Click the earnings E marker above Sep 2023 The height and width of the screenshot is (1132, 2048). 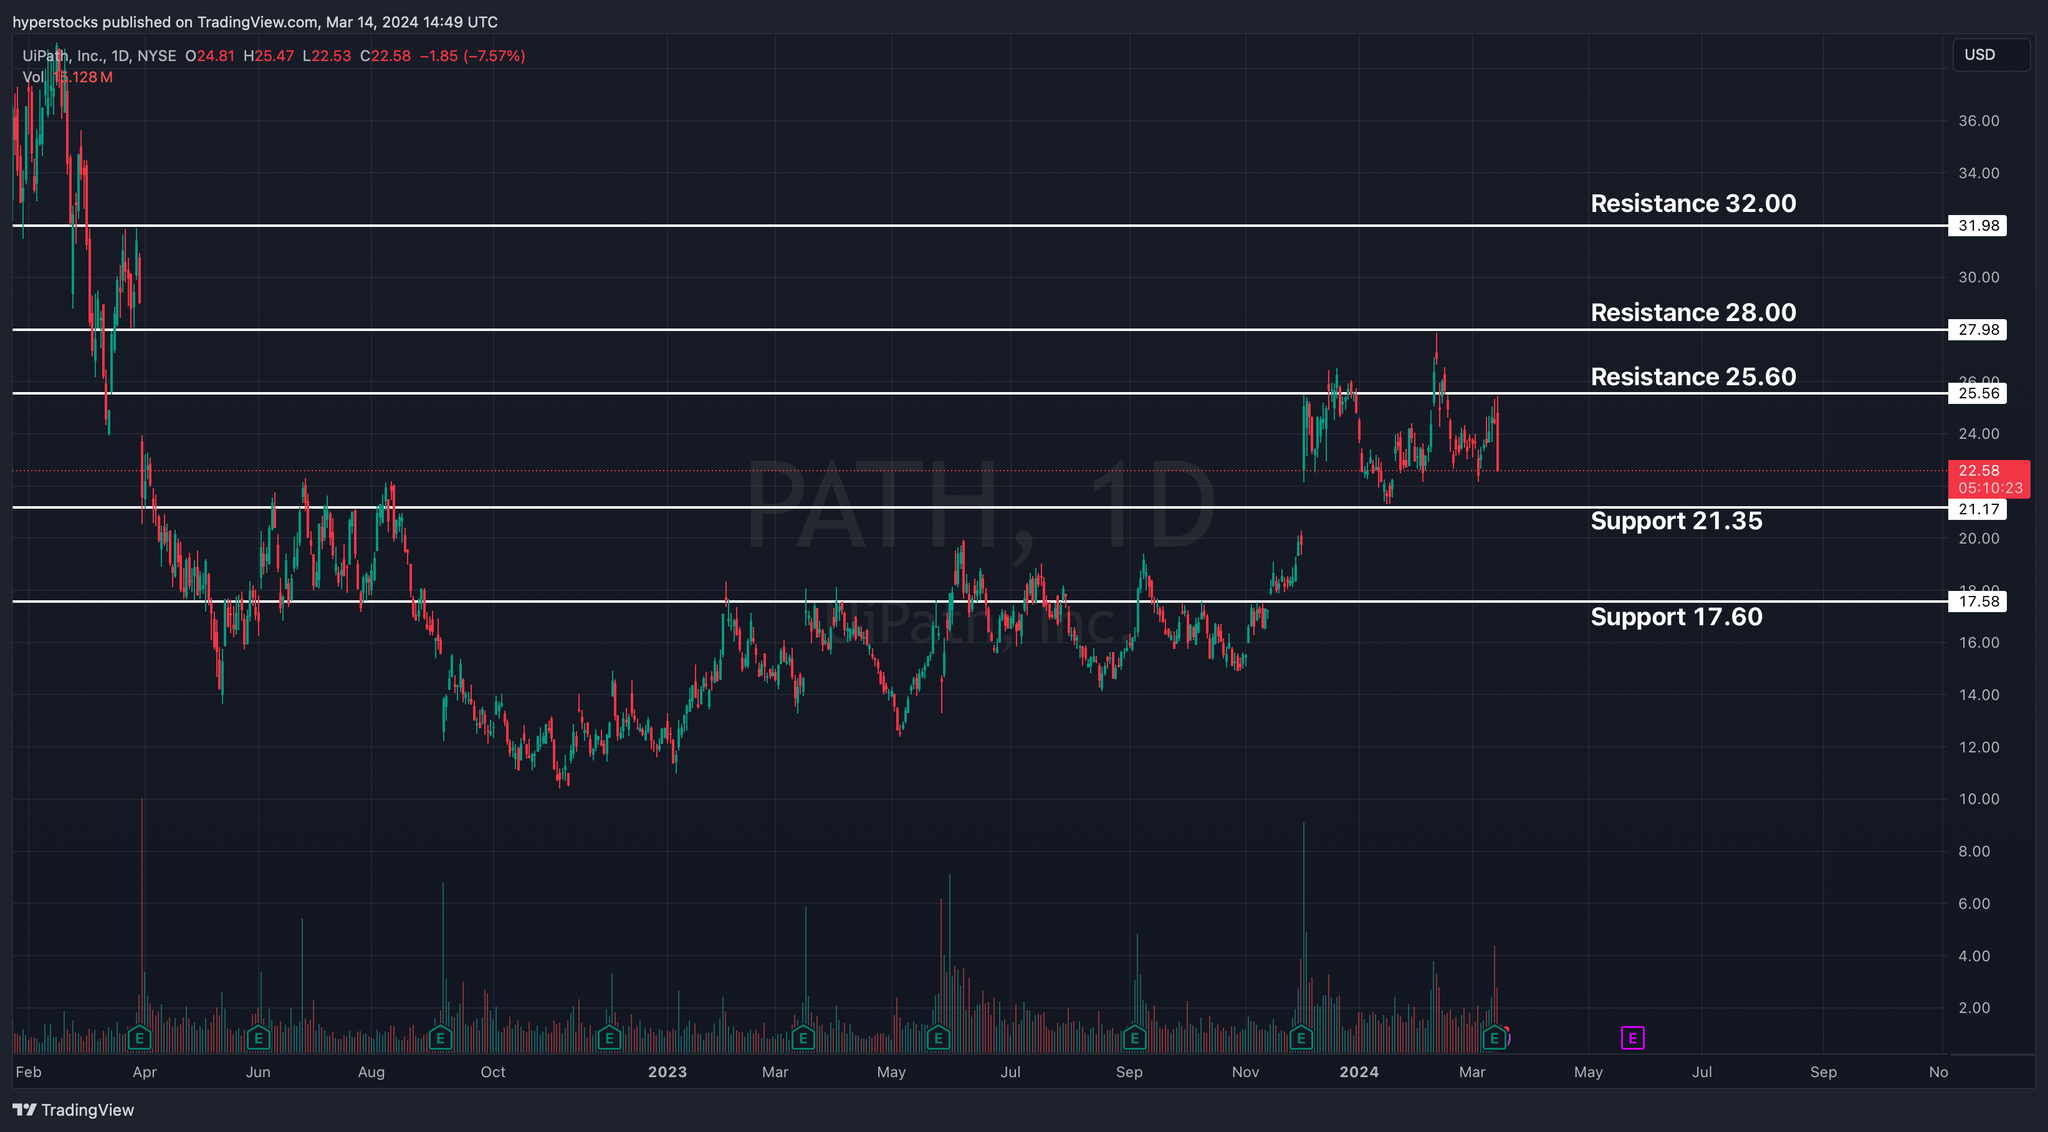pyautogui.click(x=1133, y=1038)
